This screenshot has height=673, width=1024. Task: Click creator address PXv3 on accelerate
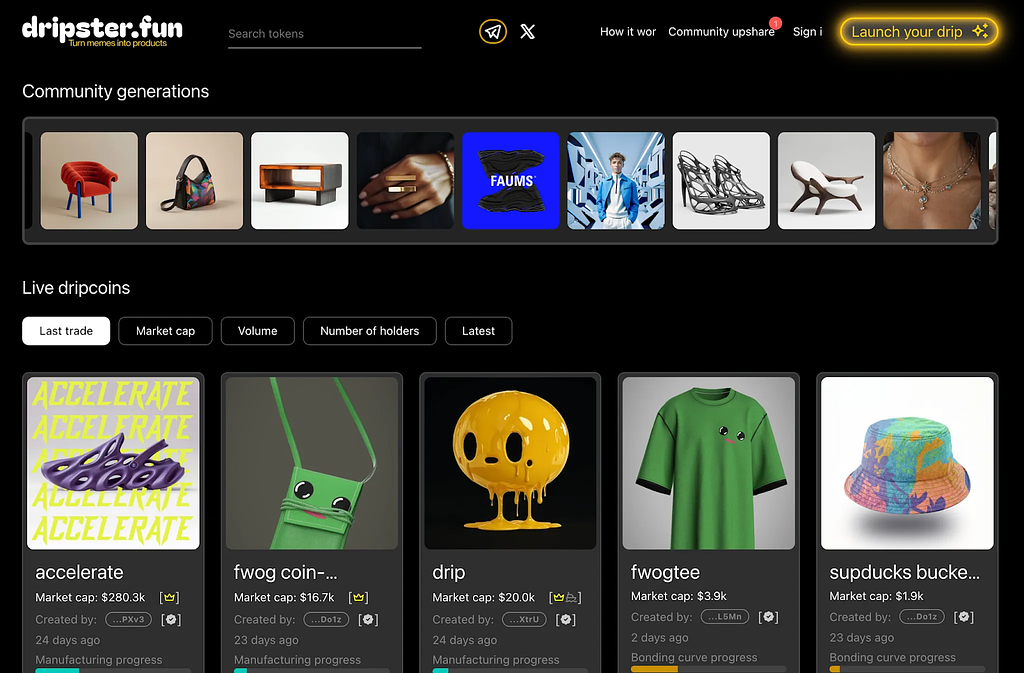tap(128, 619)
